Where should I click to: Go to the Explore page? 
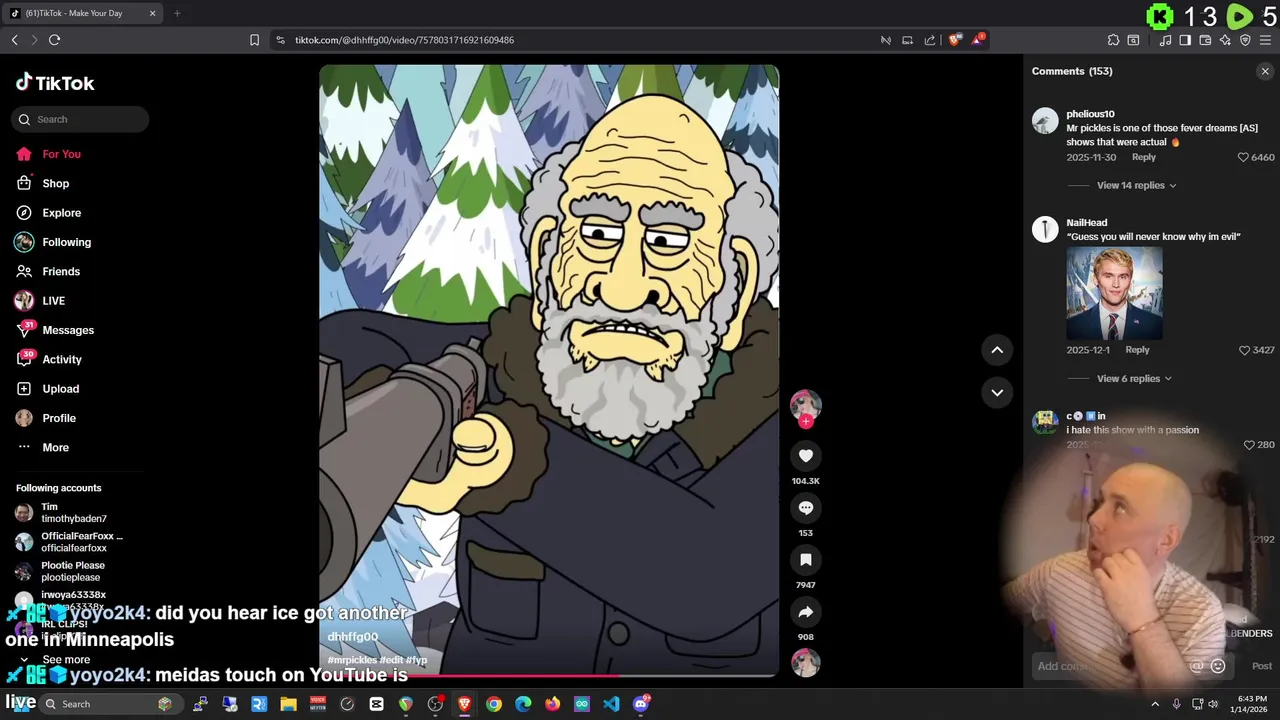pos(61,213)
